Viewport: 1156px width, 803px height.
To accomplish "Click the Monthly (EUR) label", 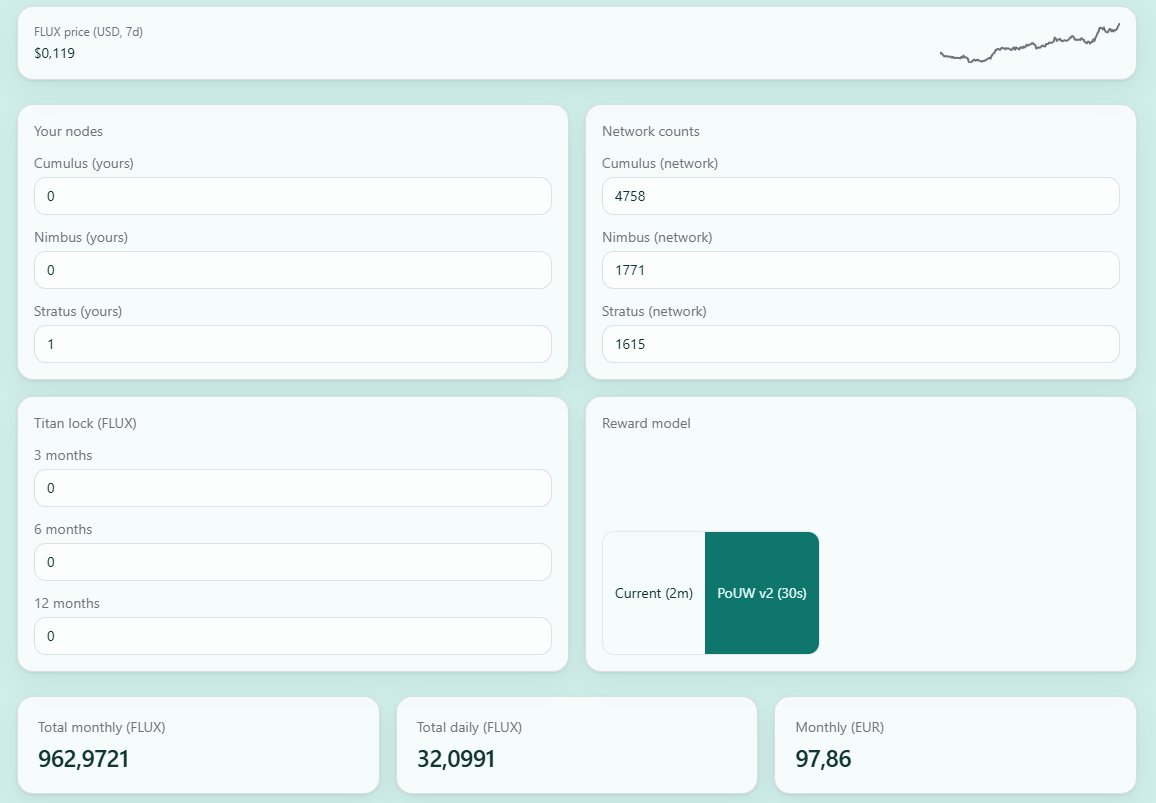I will [840, 727].
